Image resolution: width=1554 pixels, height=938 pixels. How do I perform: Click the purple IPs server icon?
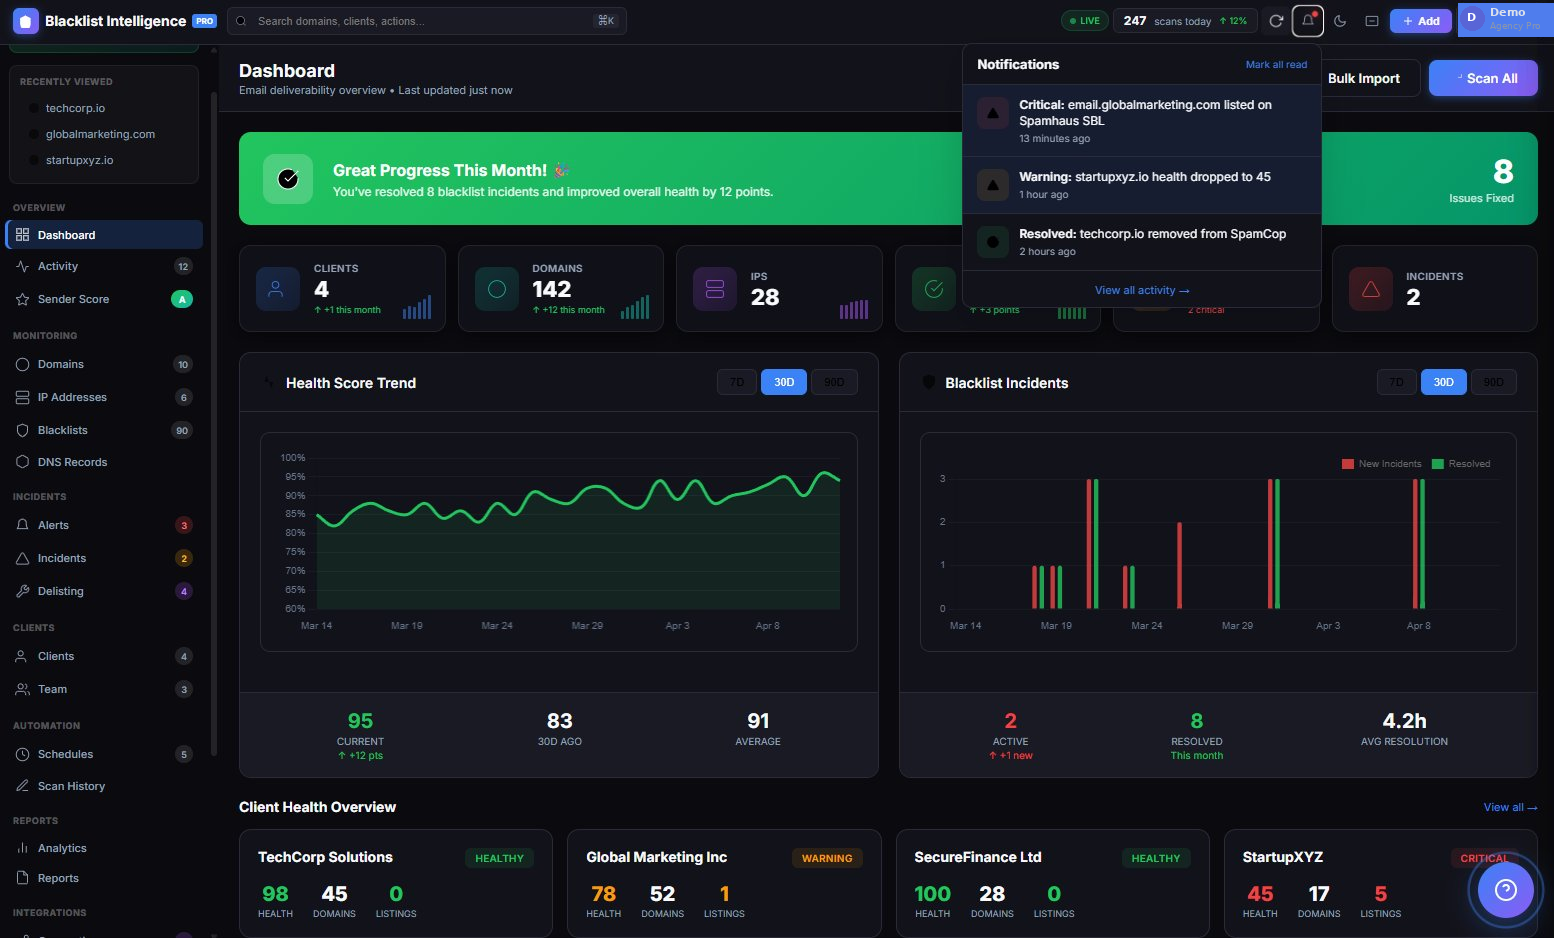[x=715, y=289]
